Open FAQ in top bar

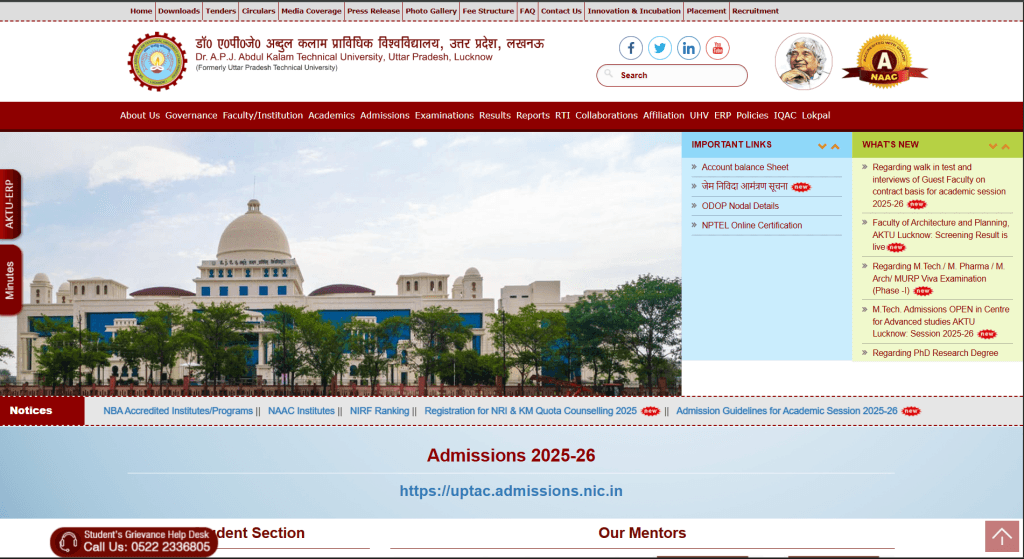click(527, 11)
